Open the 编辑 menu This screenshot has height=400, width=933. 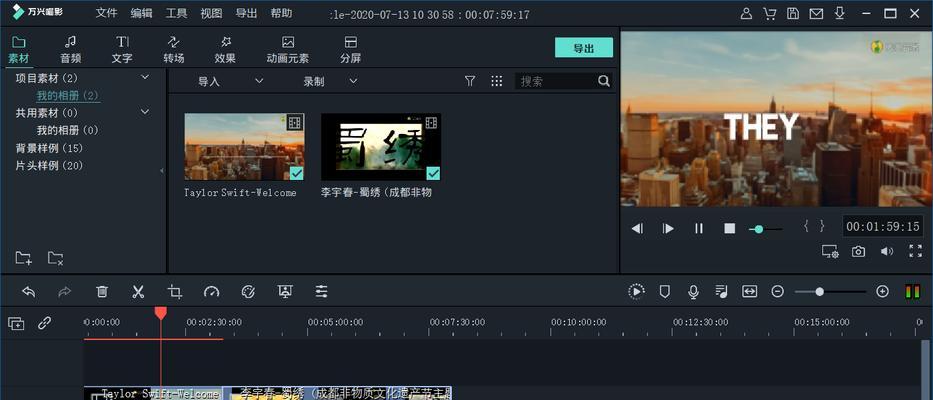[x=141, y=13]
